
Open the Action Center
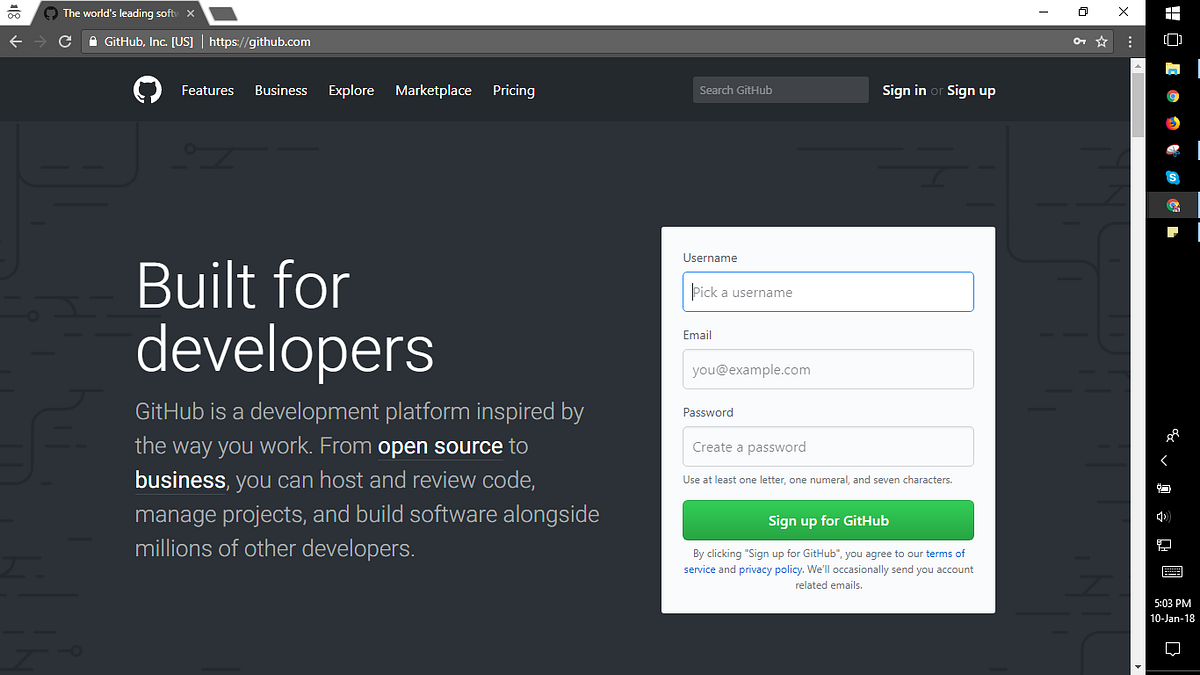coord(1172,649)
